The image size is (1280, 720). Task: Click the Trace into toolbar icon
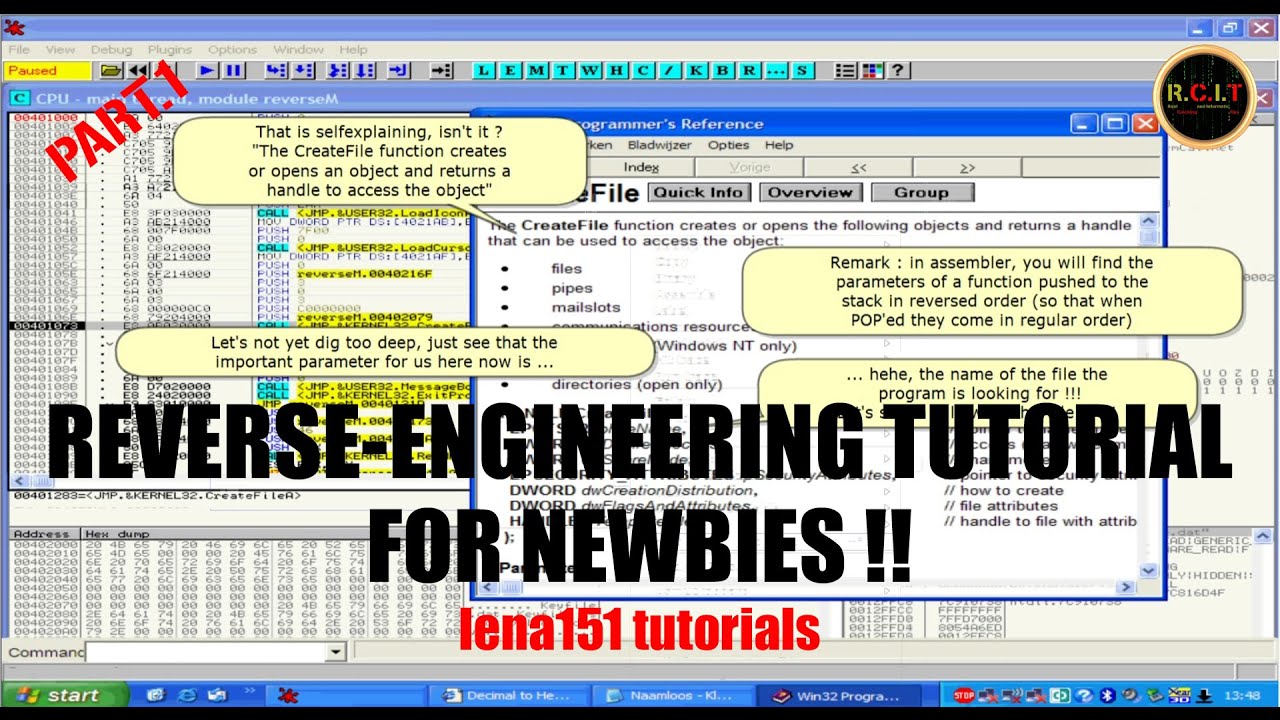pyautogui.click(x=339, y=70)
